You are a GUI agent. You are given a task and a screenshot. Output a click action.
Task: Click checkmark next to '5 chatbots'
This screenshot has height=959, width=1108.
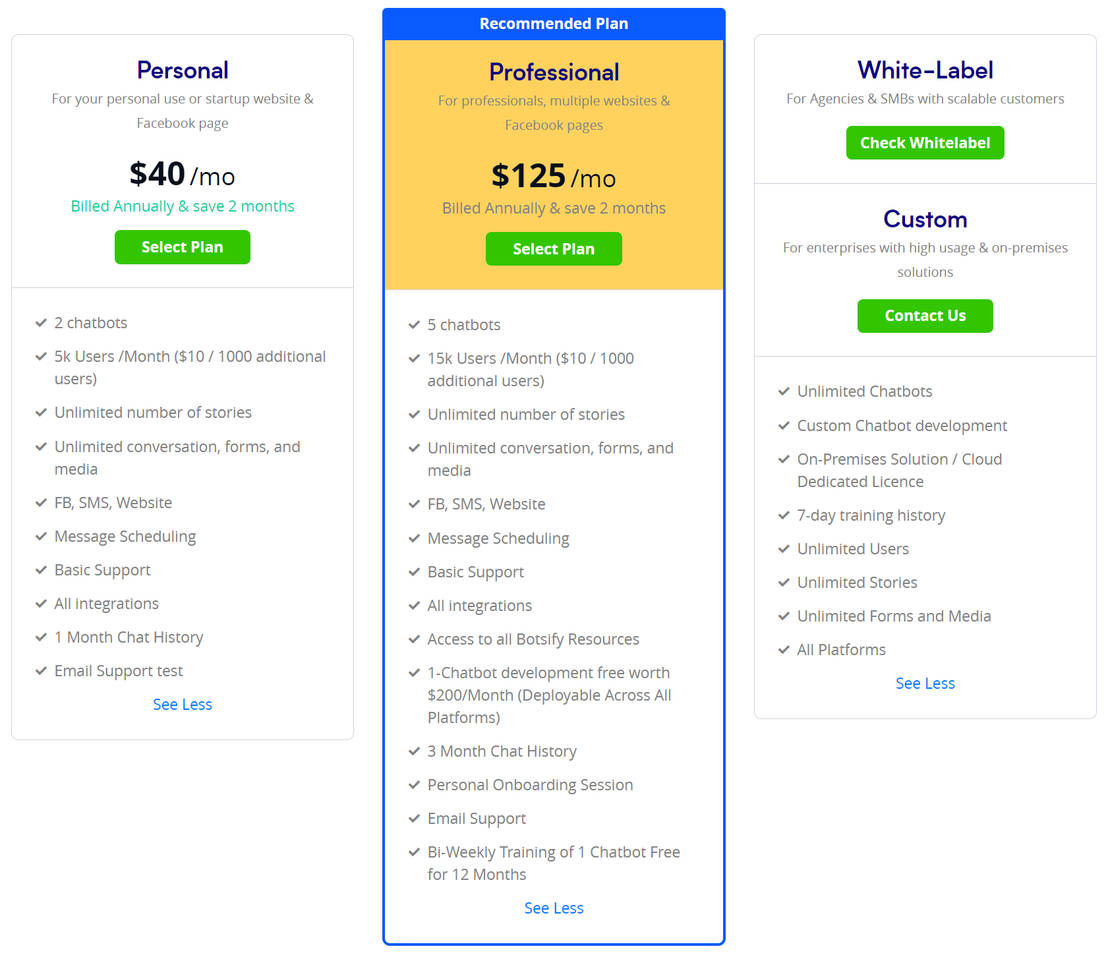tap(414, 325)
